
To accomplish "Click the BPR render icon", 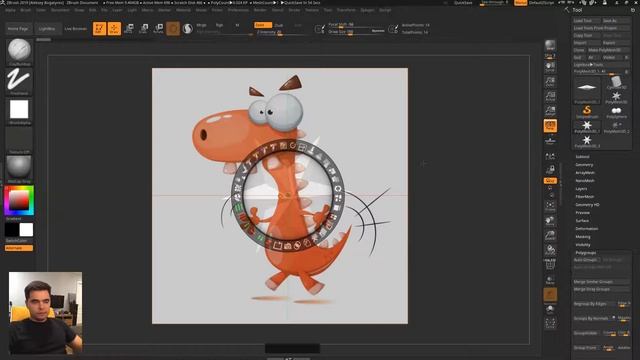I will click(x=550, y=46).
